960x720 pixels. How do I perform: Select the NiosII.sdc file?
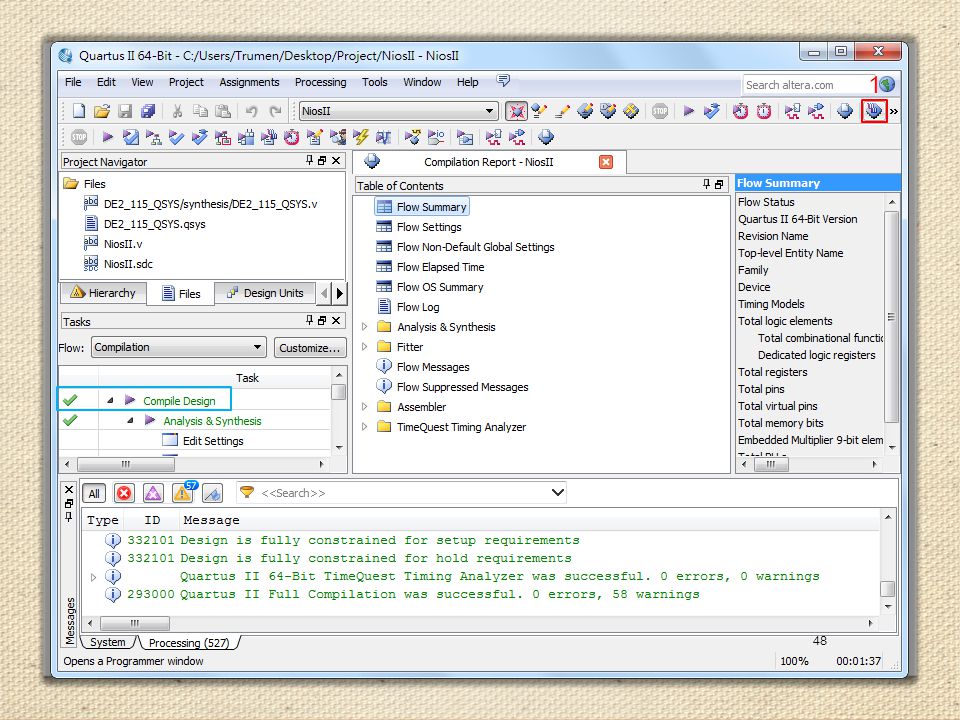pyautogui.click(x=128, y=264)
